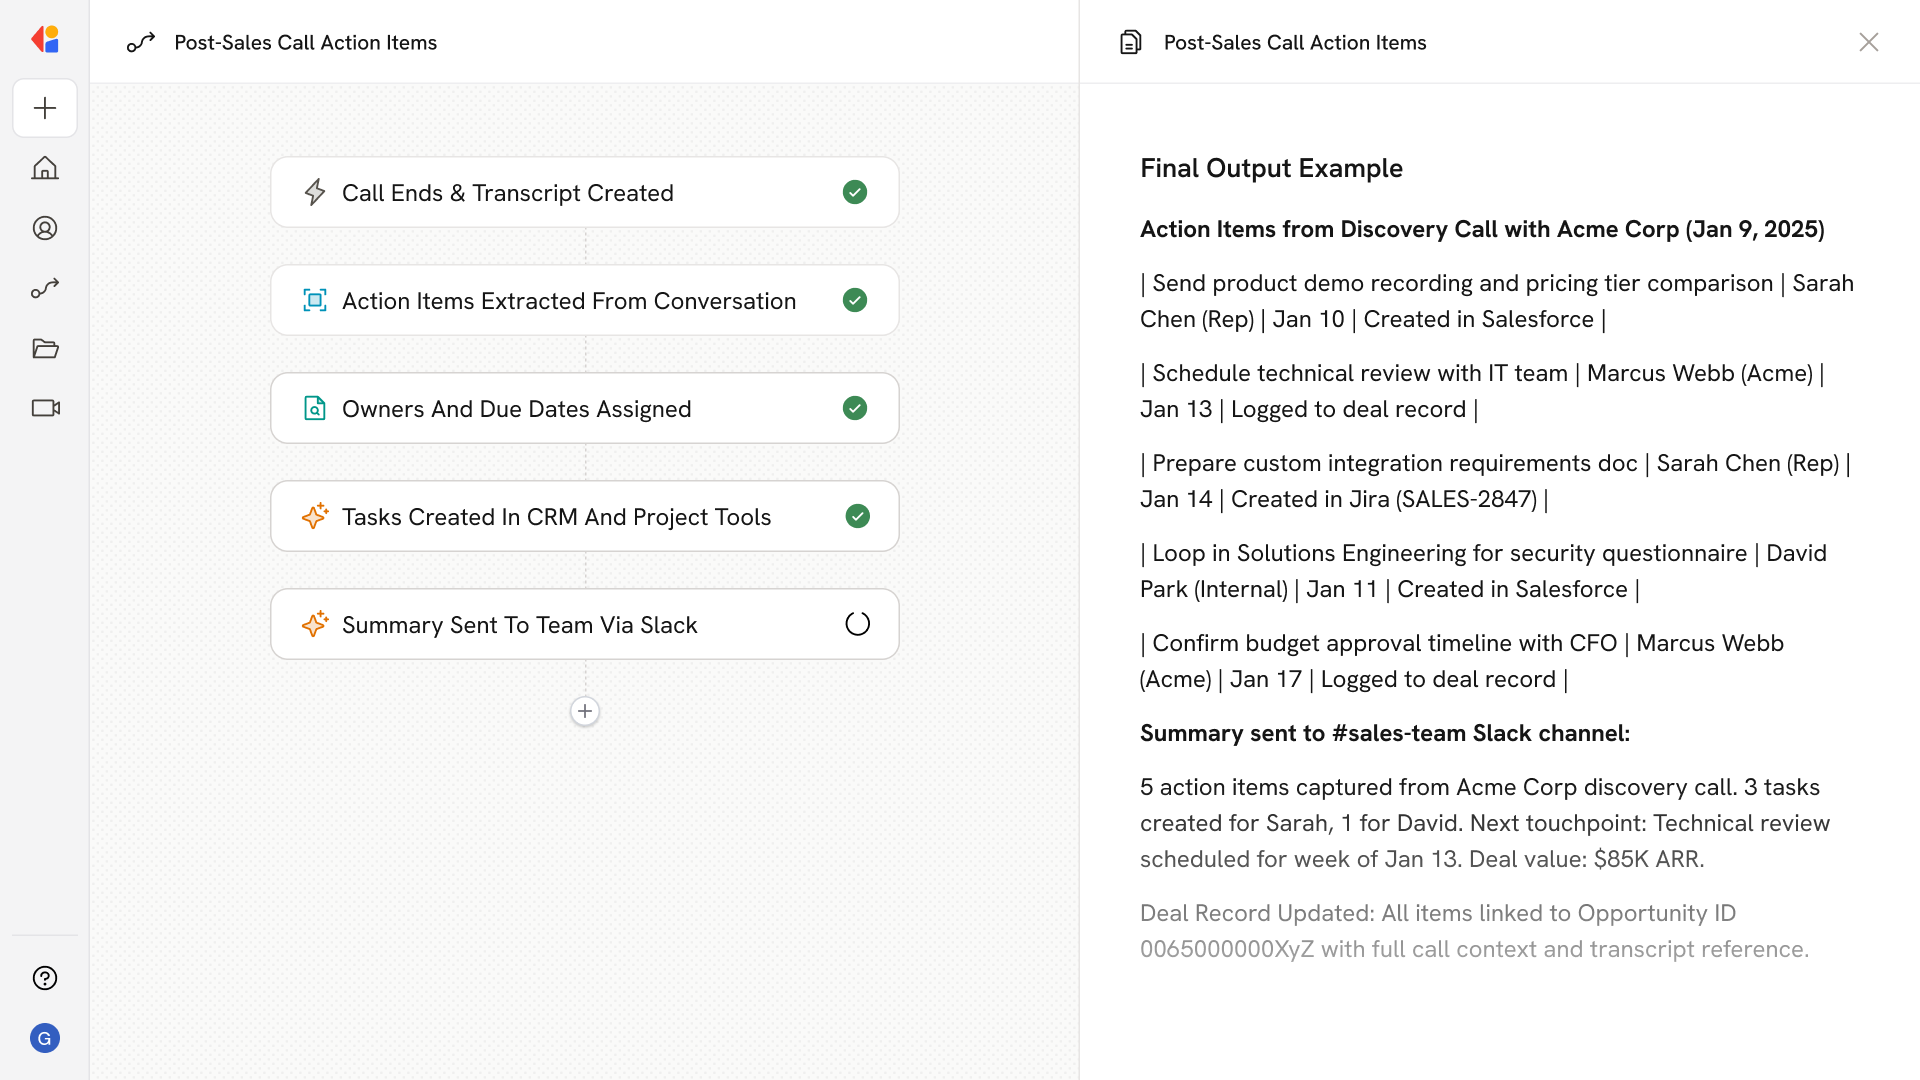1920x1080 pixels.
Task: Select the Summary Sent To Team Via Slack node
Action: 585,623
